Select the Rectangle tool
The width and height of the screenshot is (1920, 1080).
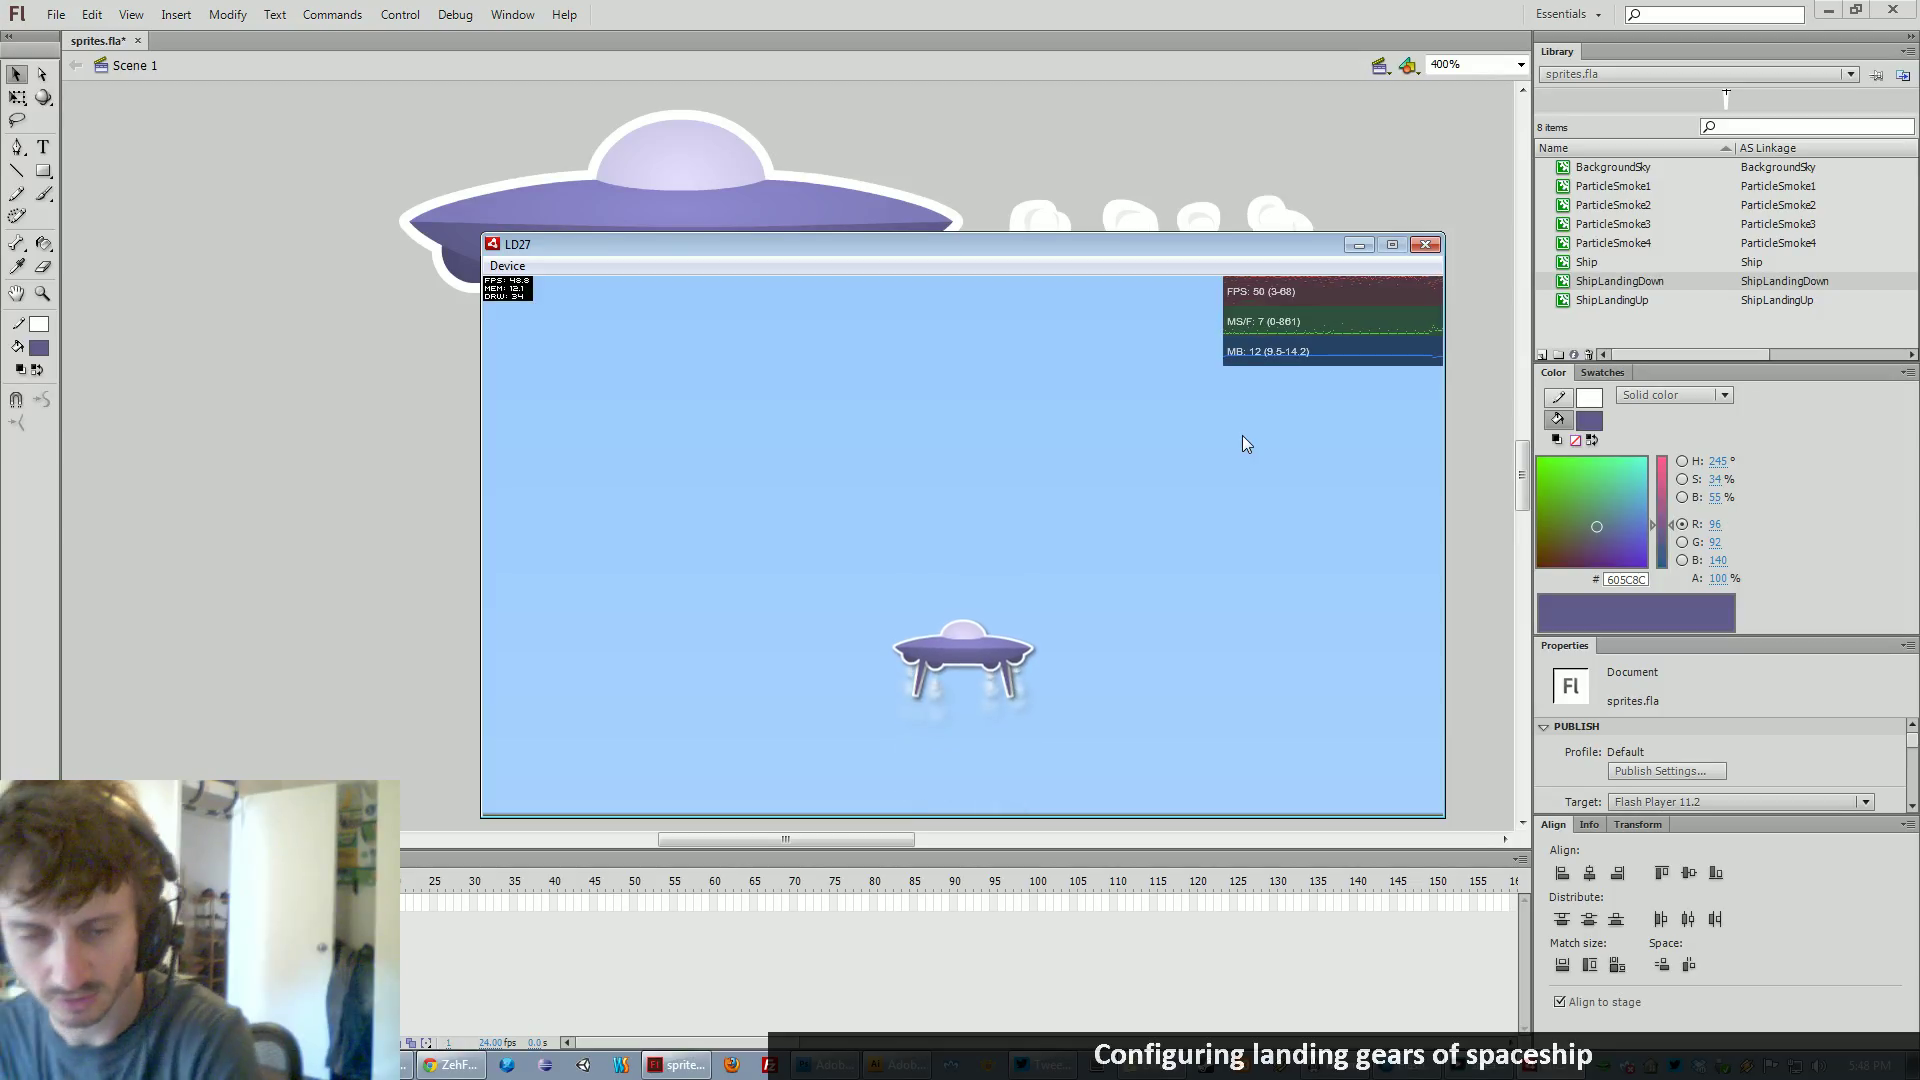(x=43, y=171)
